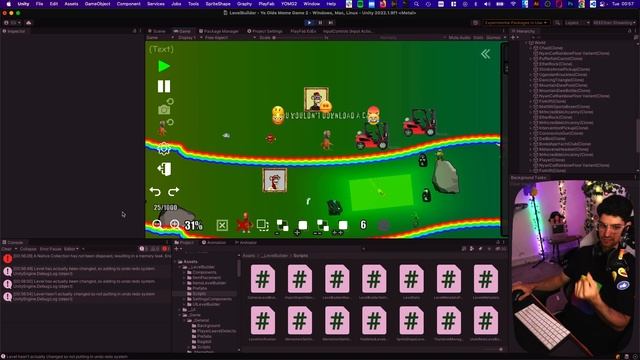Open the PlayFab menu

[x=266, y=4]
